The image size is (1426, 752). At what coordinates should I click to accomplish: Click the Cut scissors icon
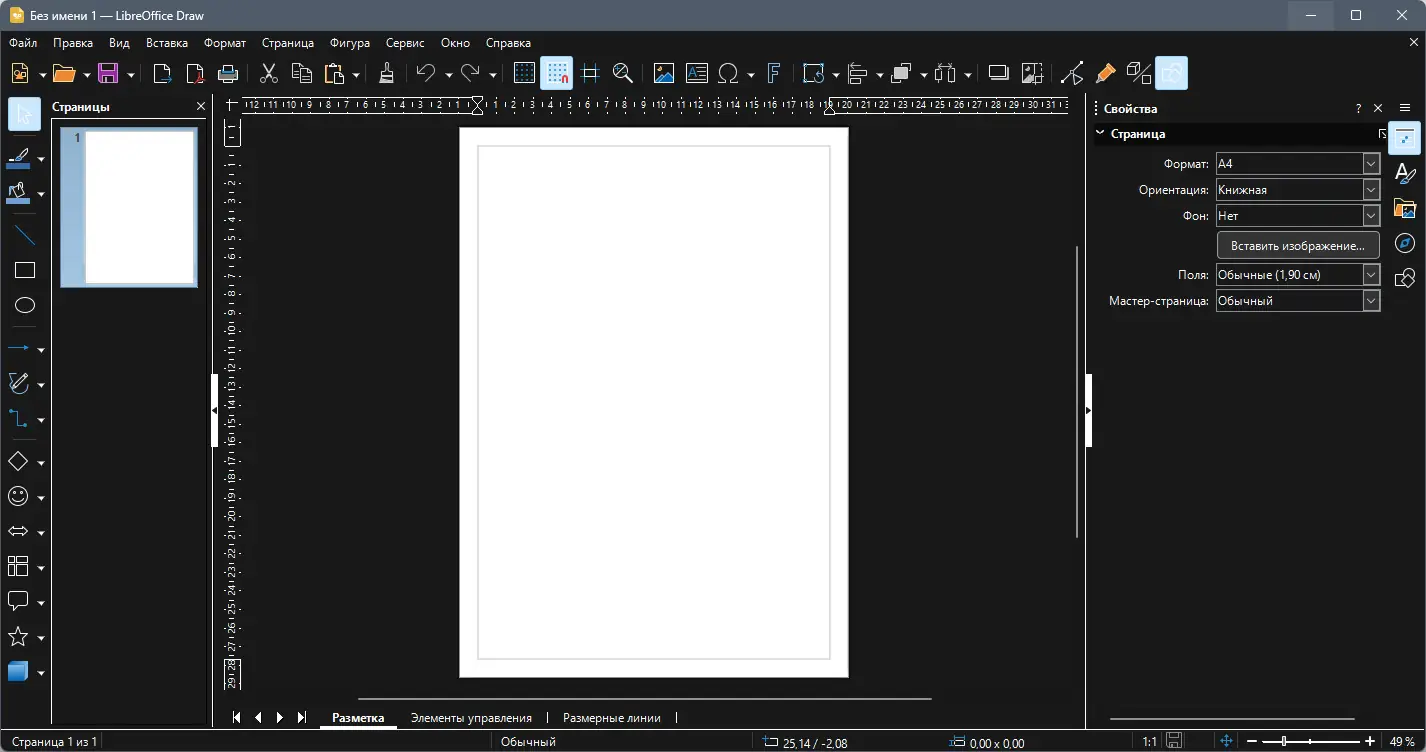pos(268,73)
